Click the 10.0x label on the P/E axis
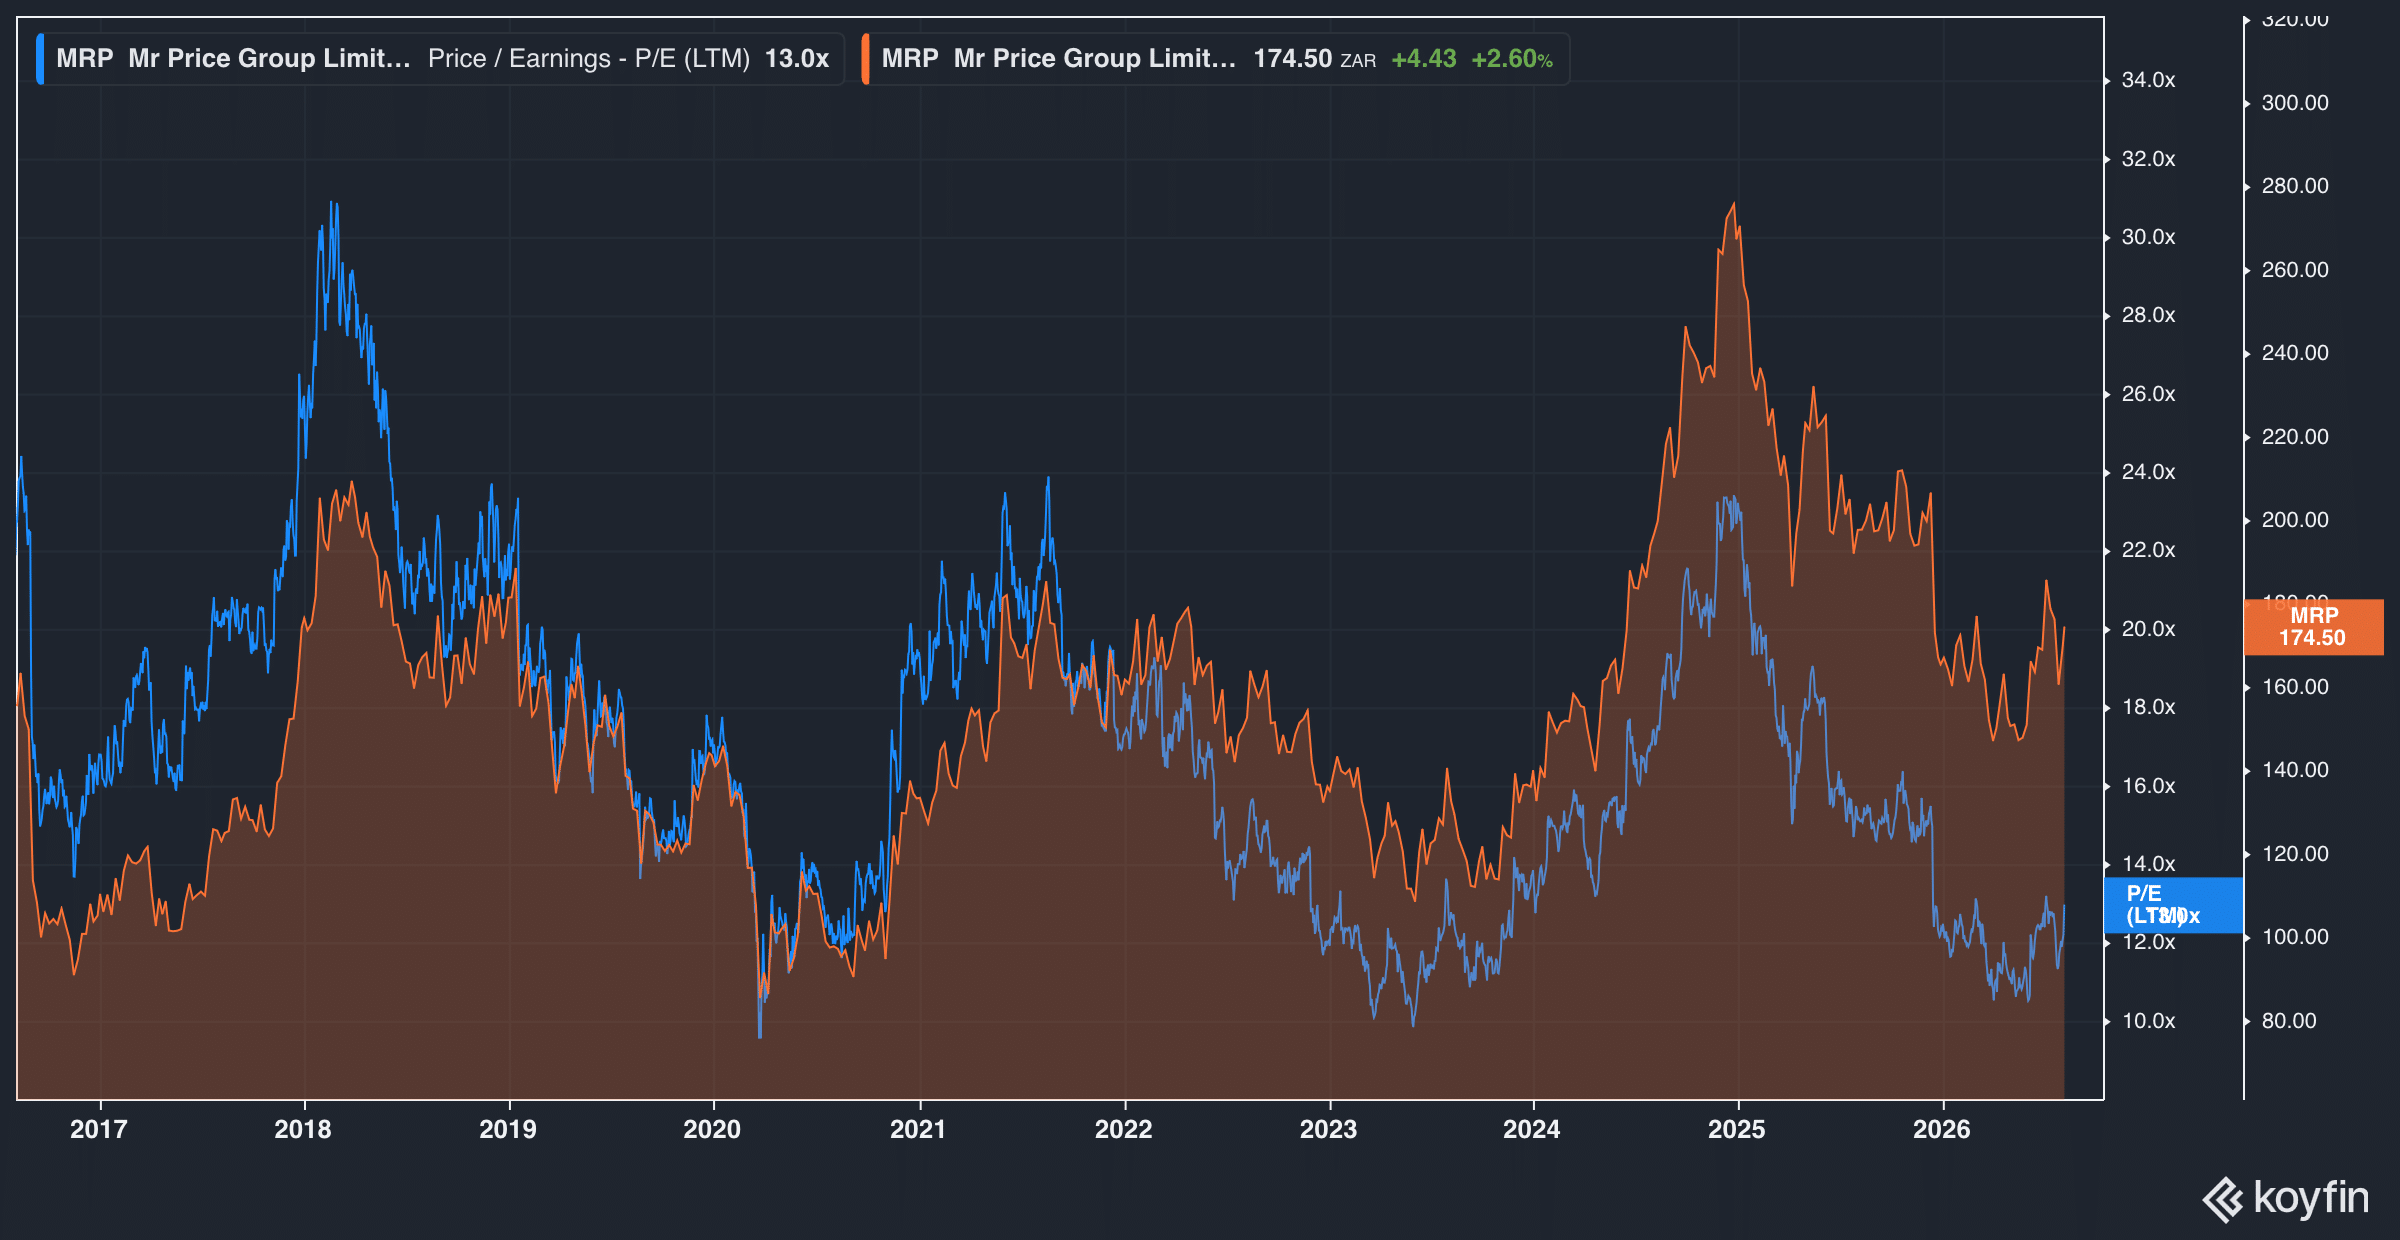This screenshot has height=1240, width=2400. pos(2148,1021)
